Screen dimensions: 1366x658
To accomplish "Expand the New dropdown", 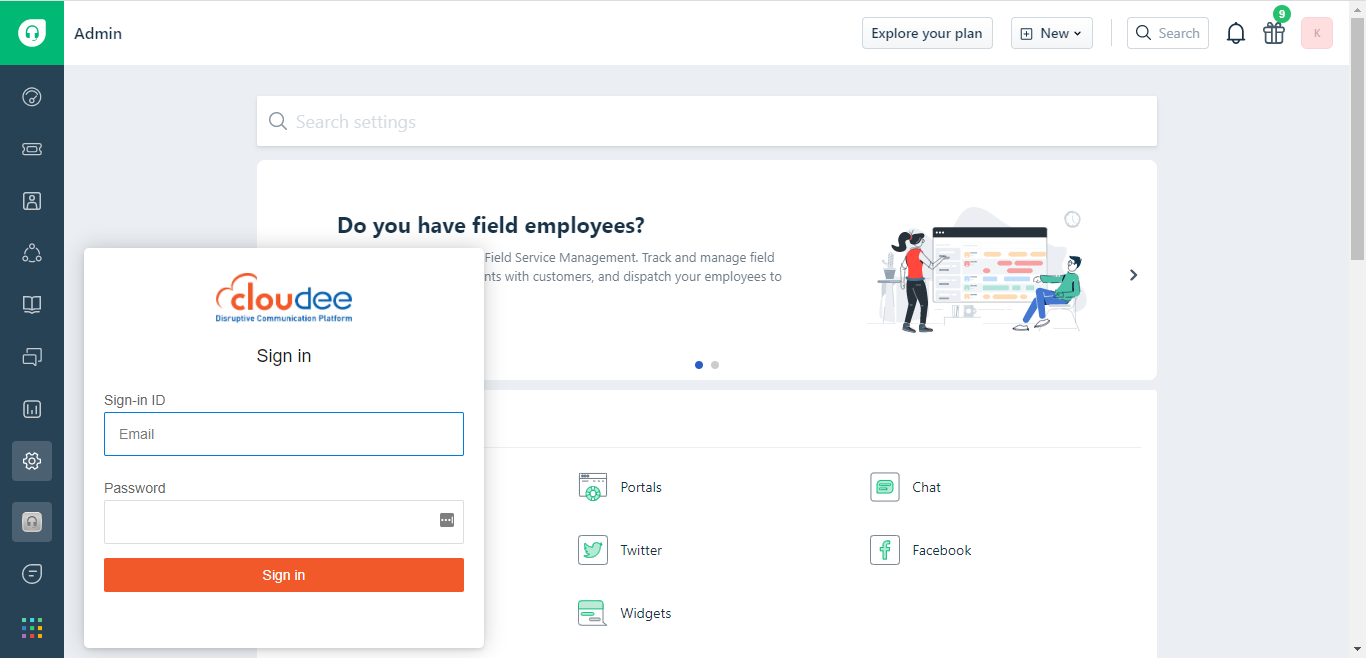I will [x=1052, y=33].
